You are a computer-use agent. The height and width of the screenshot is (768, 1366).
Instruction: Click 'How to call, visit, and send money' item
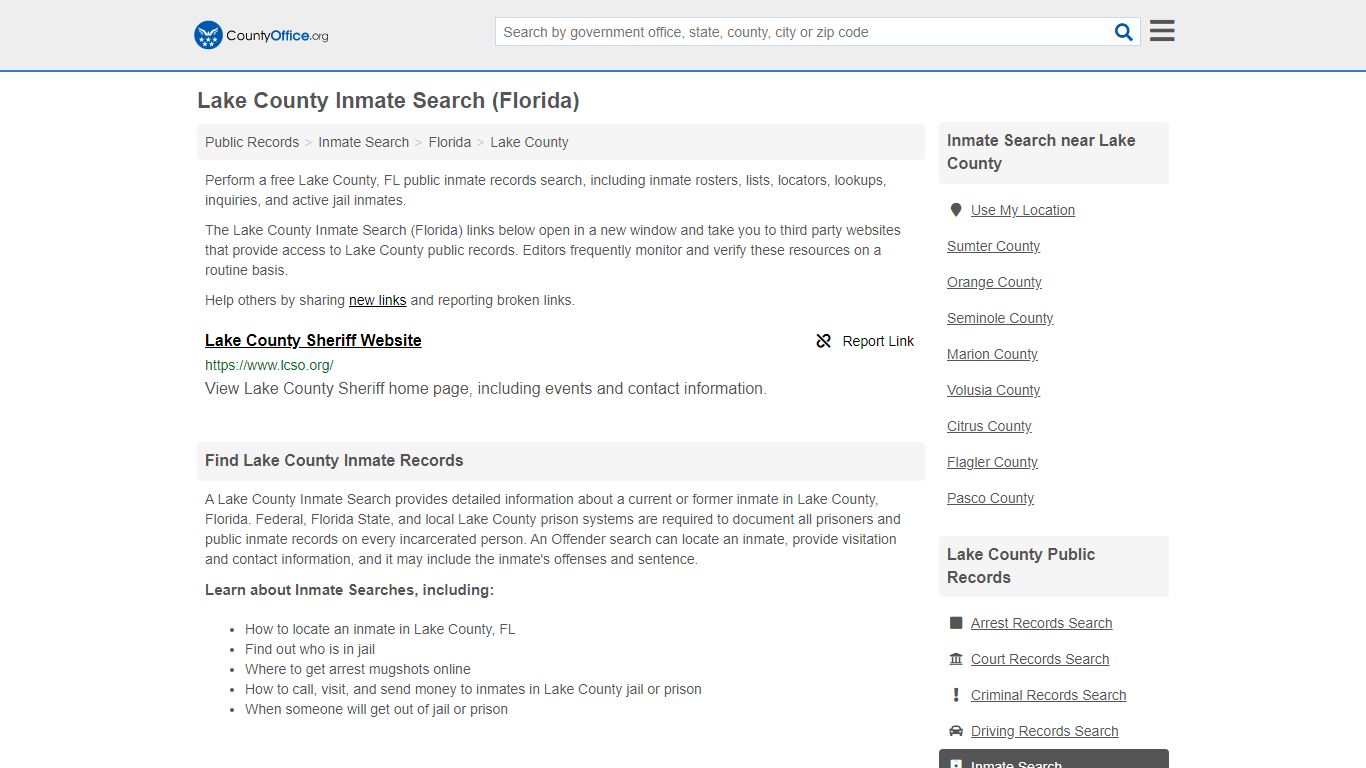click(473, 689)
